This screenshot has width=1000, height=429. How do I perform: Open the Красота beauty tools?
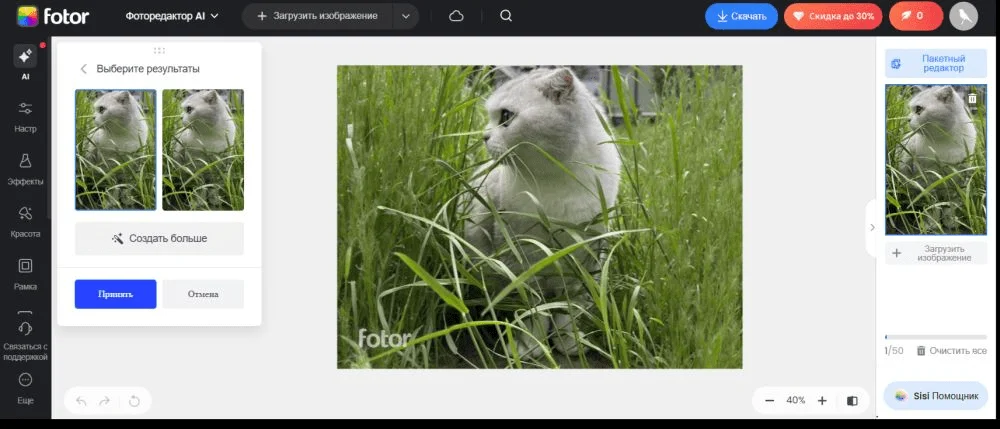click(x=25, y=219)
